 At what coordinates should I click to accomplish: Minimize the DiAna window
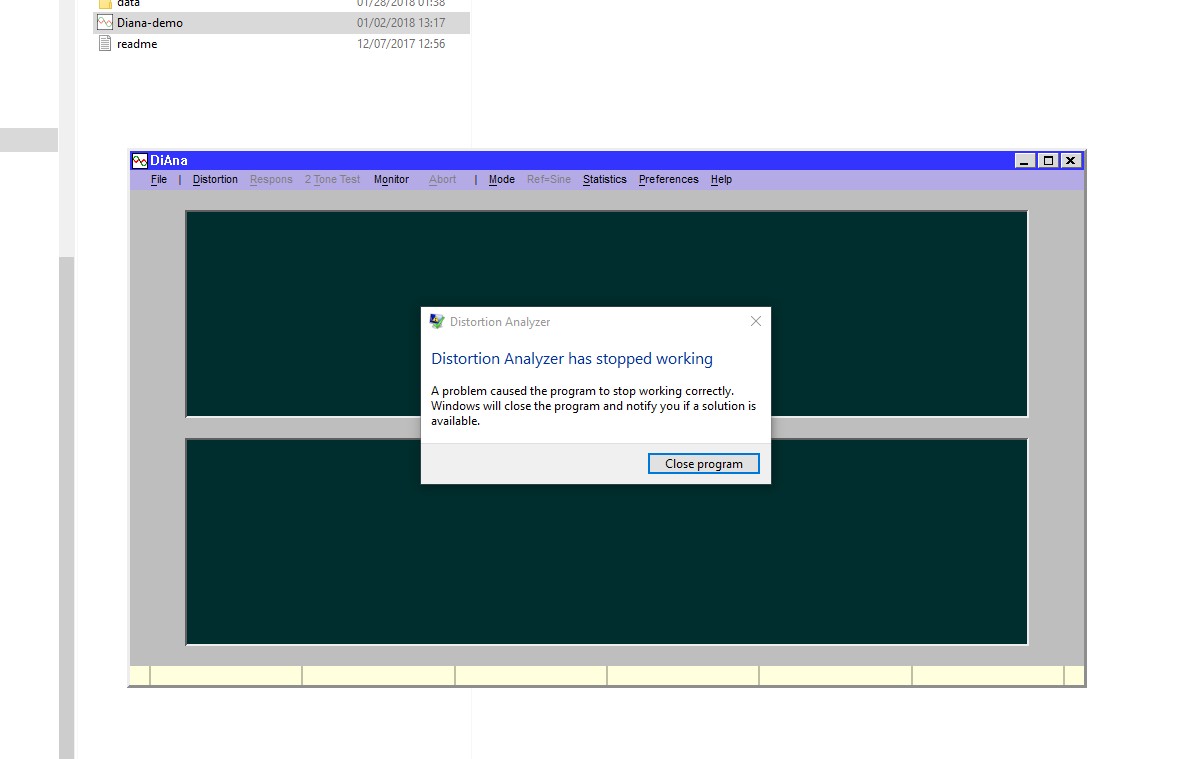point(1025,160)
